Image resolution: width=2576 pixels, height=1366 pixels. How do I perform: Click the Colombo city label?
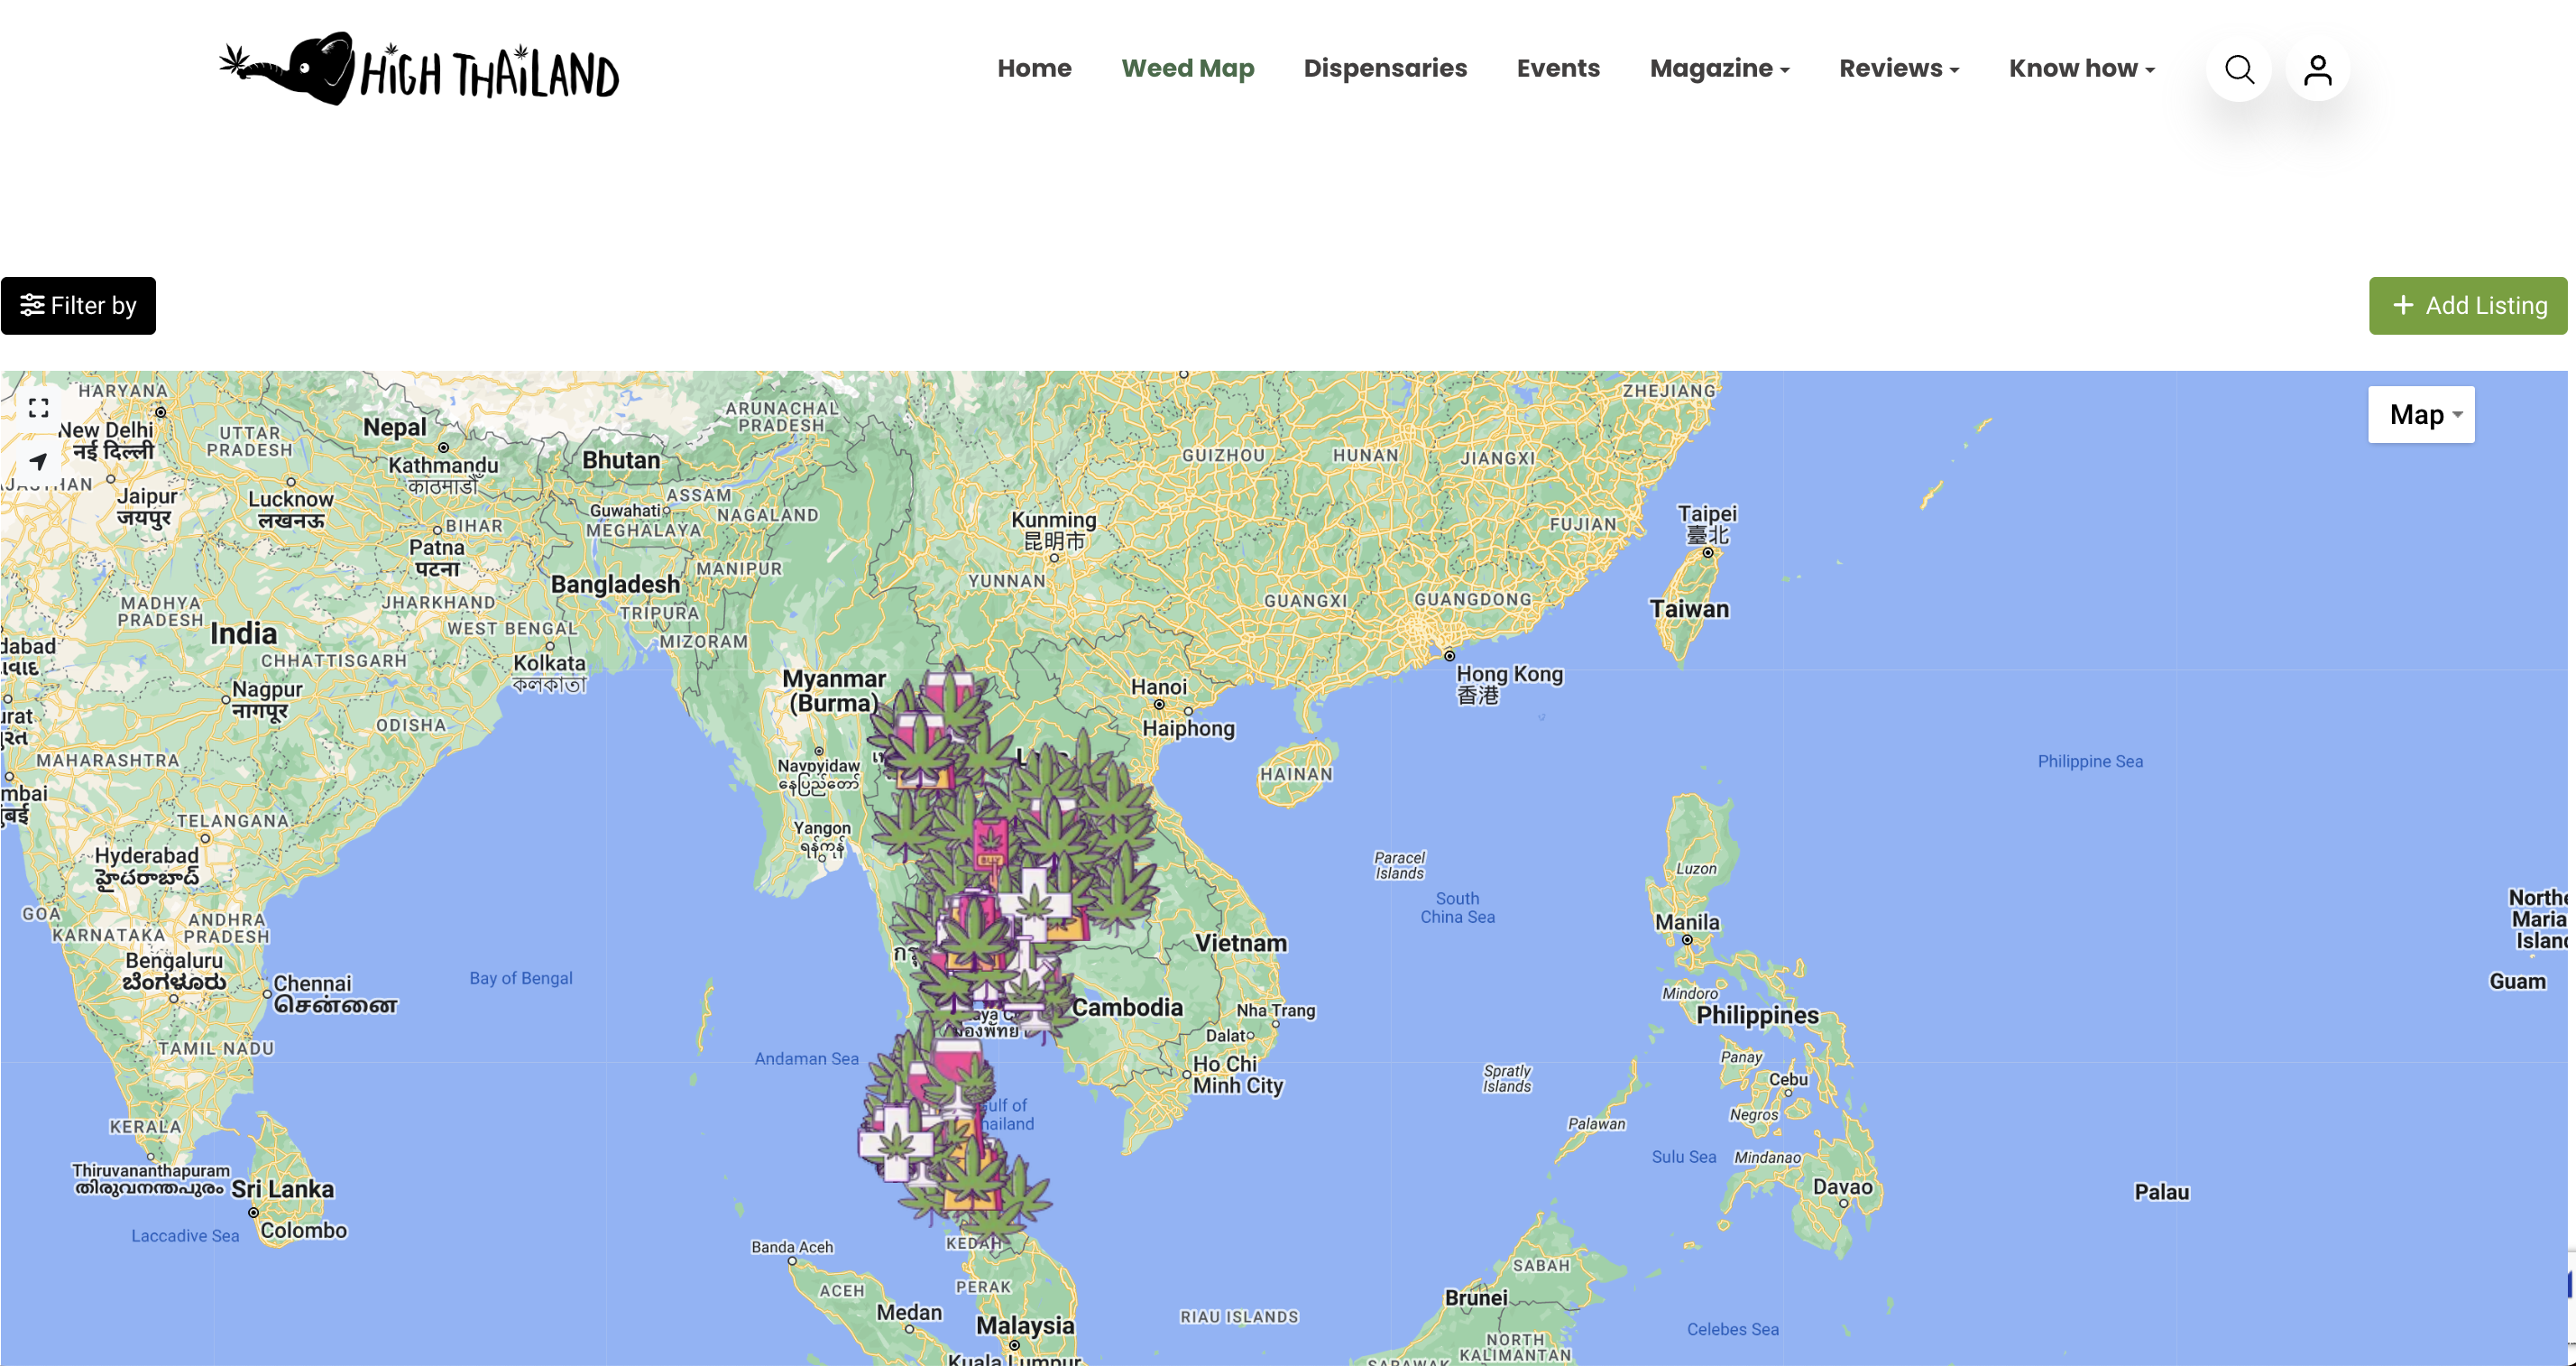303,1230
